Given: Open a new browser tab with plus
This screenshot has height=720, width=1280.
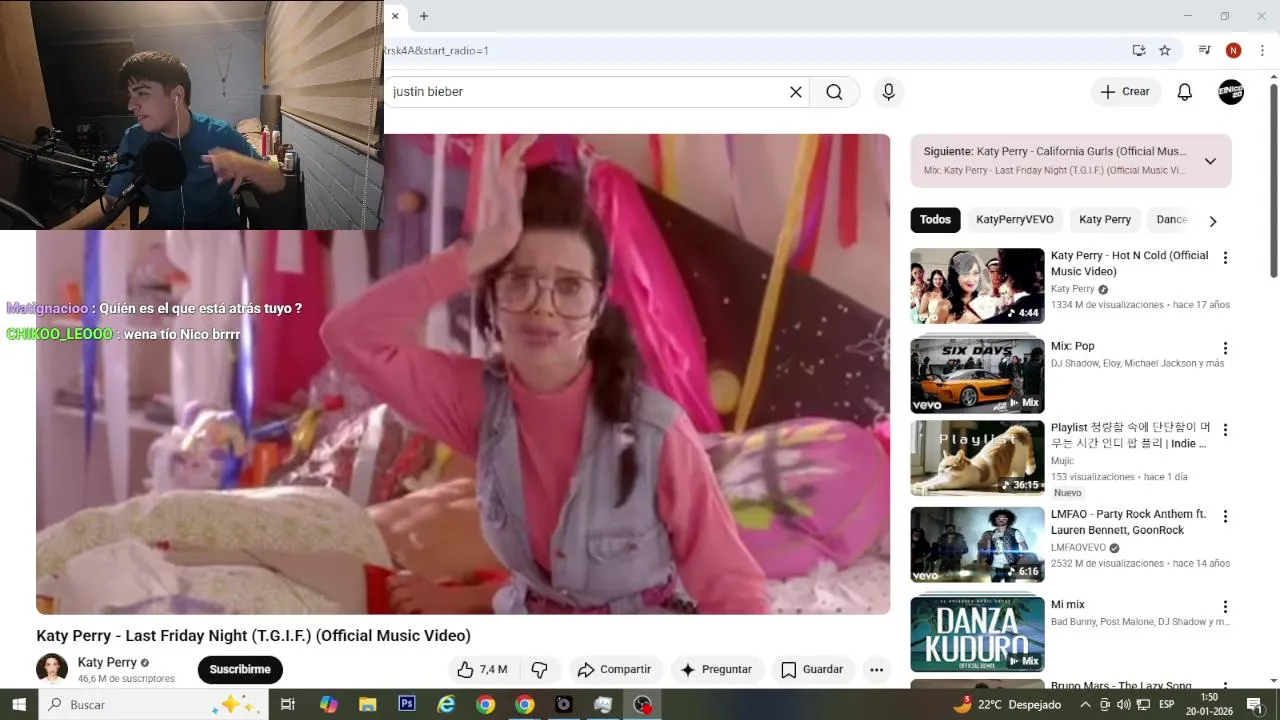Looking at the screenshot, I should [x=424, y=16].
